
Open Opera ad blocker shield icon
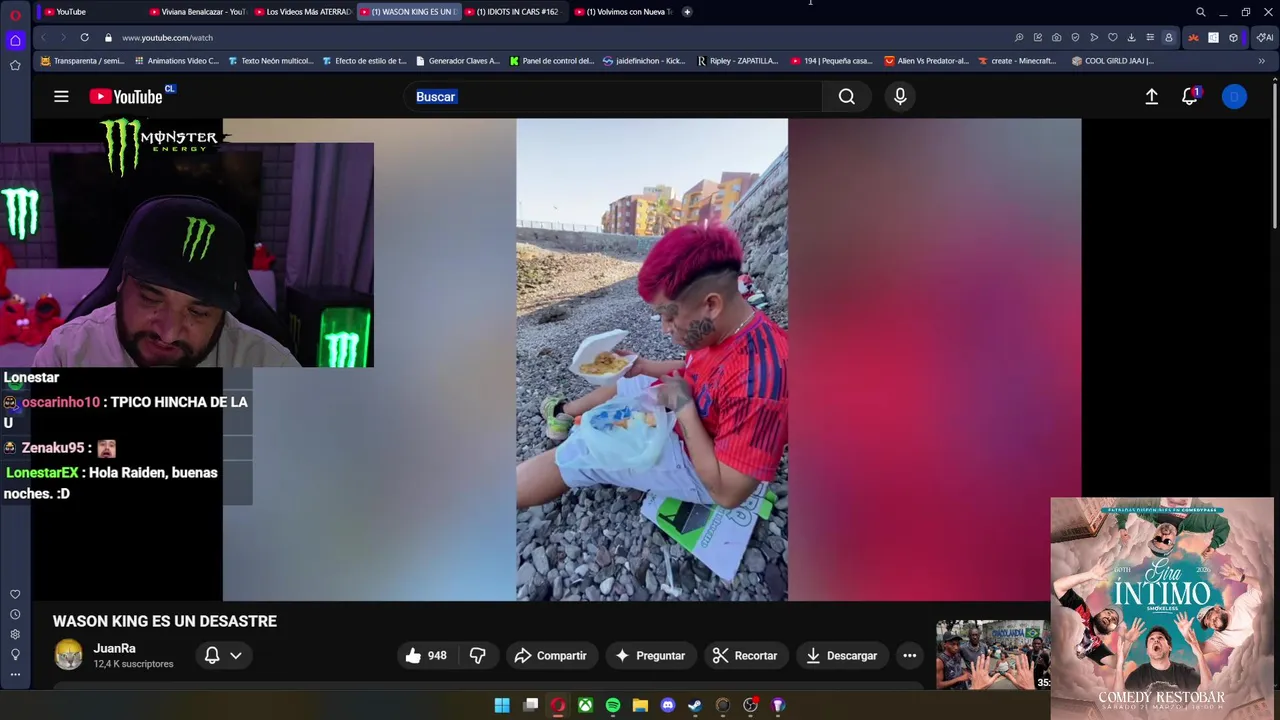[1075, 37]
